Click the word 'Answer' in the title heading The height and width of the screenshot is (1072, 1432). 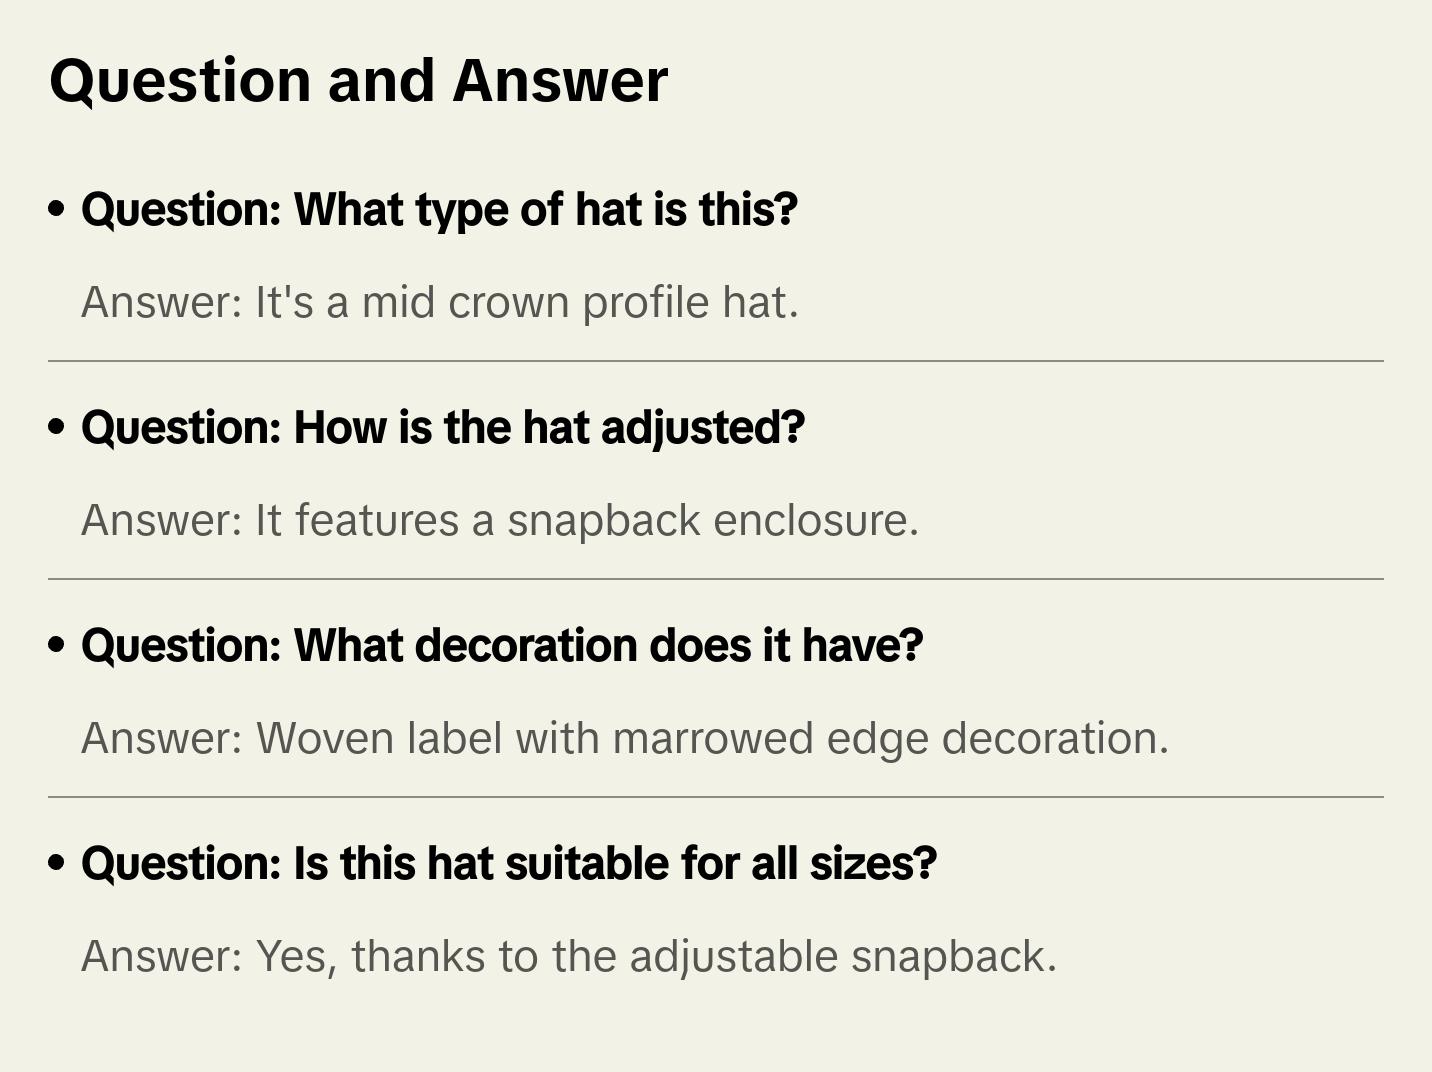[x=560, y=80]
